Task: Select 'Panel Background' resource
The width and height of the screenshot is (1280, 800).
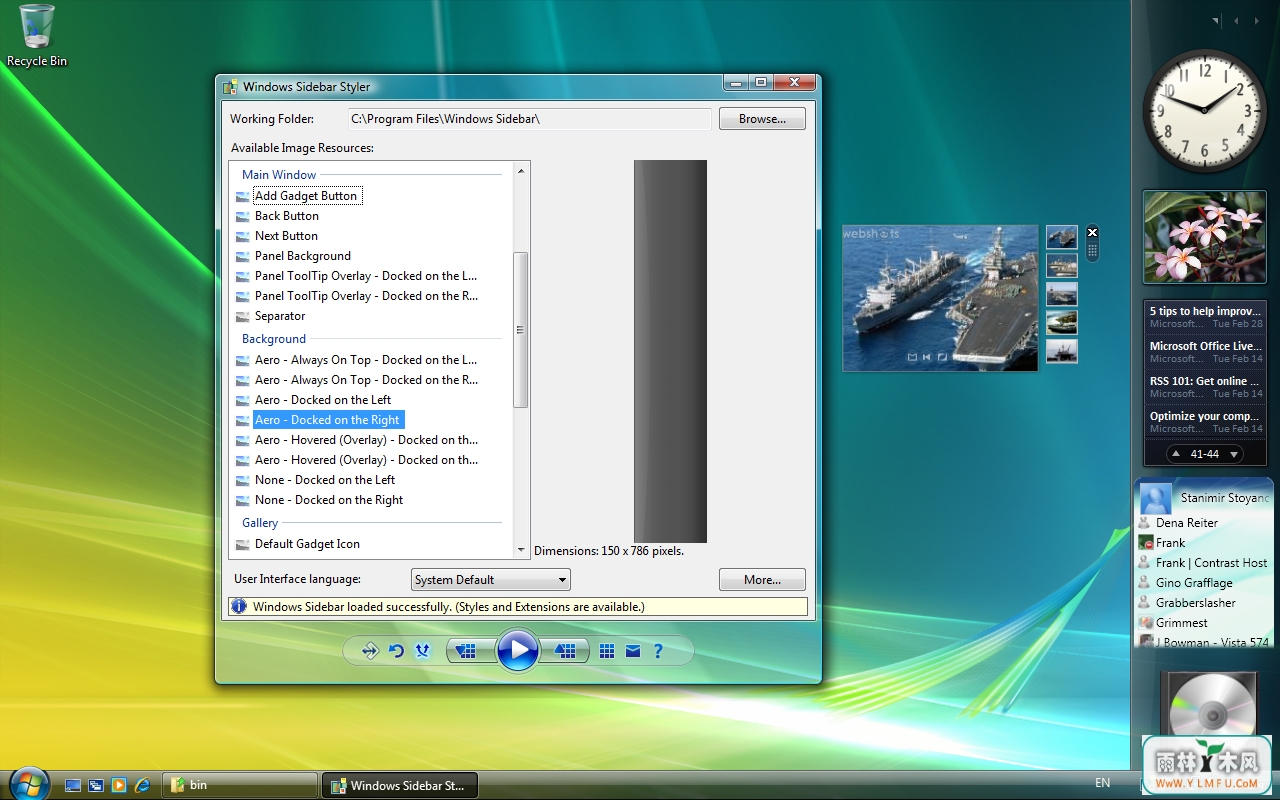Action: [302, 256]
